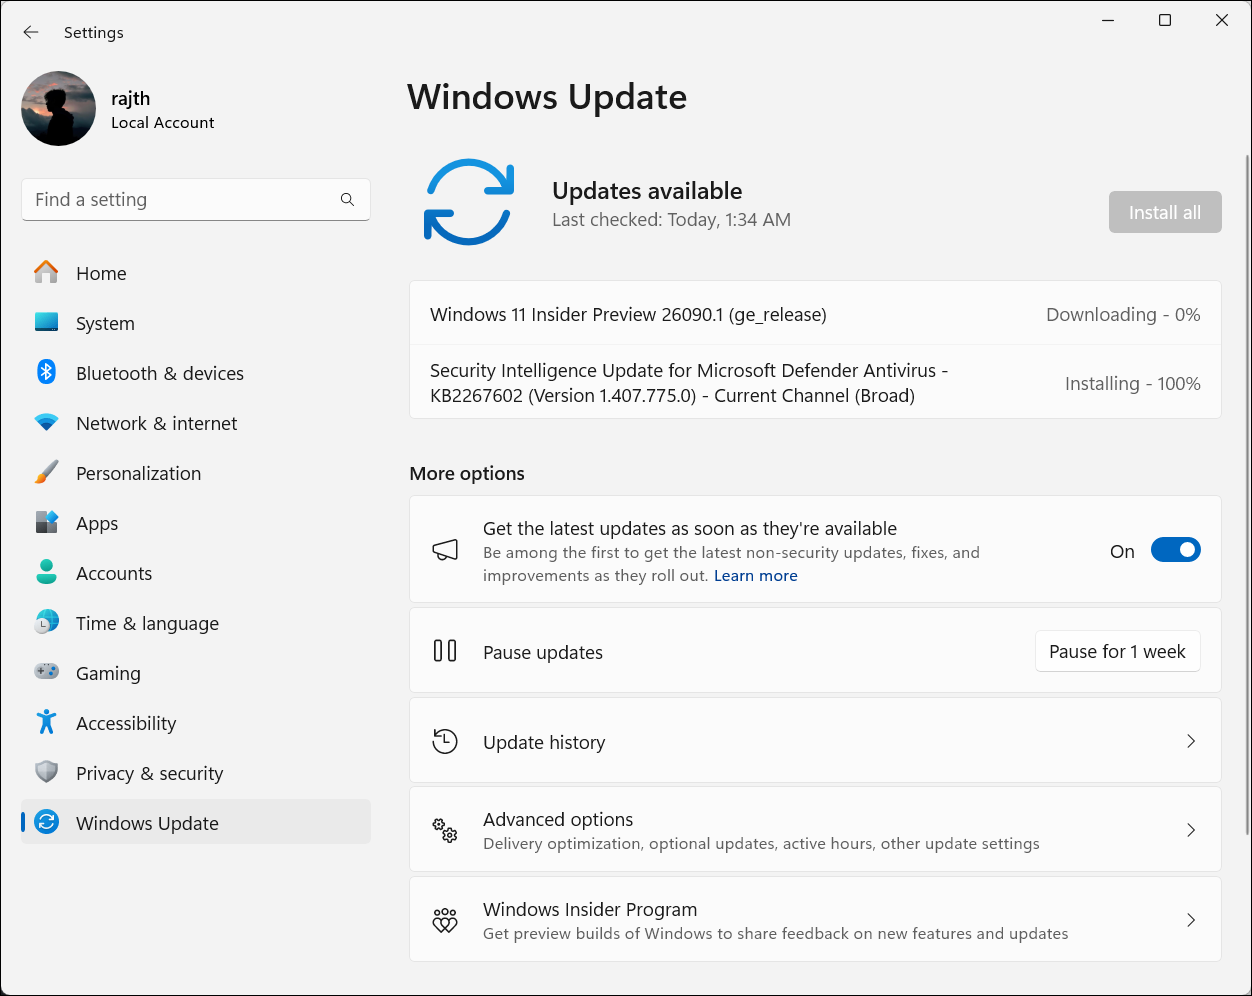Select Apps in the sidebar
1252x996 pixels.
click(x=97, y=523)
